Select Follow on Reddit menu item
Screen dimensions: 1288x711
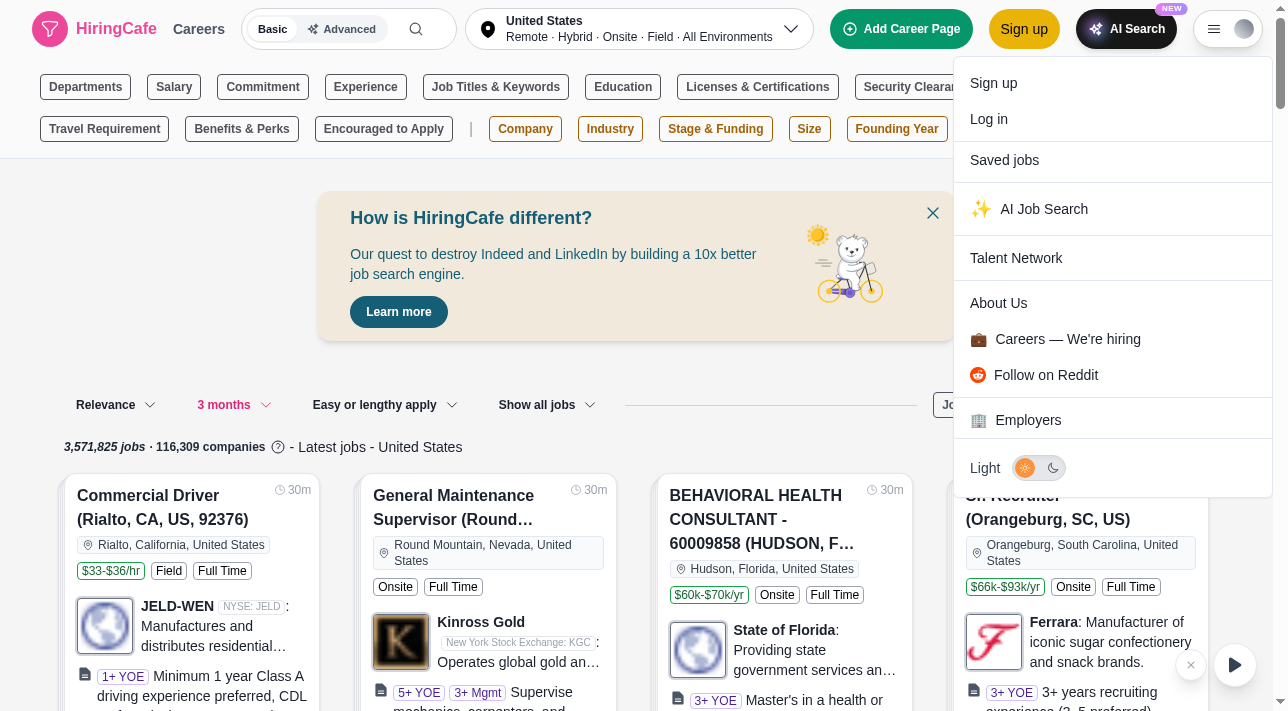(1113, 375)
